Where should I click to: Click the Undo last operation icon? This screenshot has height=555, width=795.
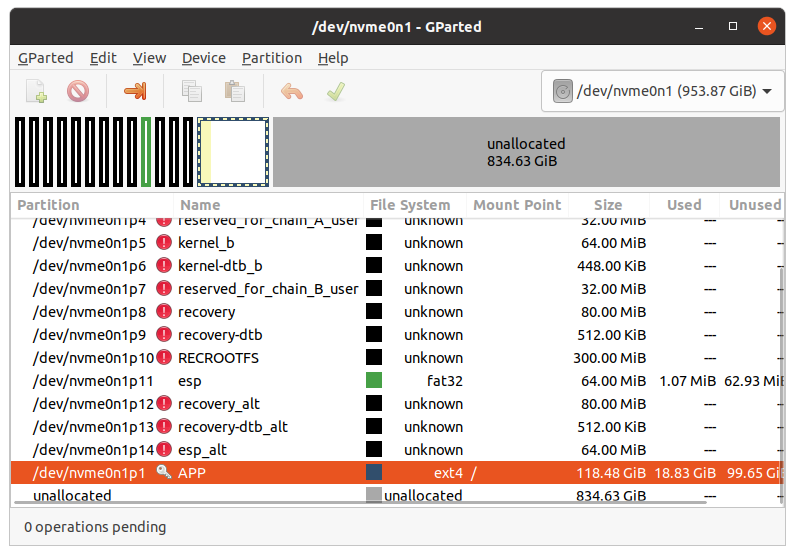pyautogui.click(x=292, y=92)
